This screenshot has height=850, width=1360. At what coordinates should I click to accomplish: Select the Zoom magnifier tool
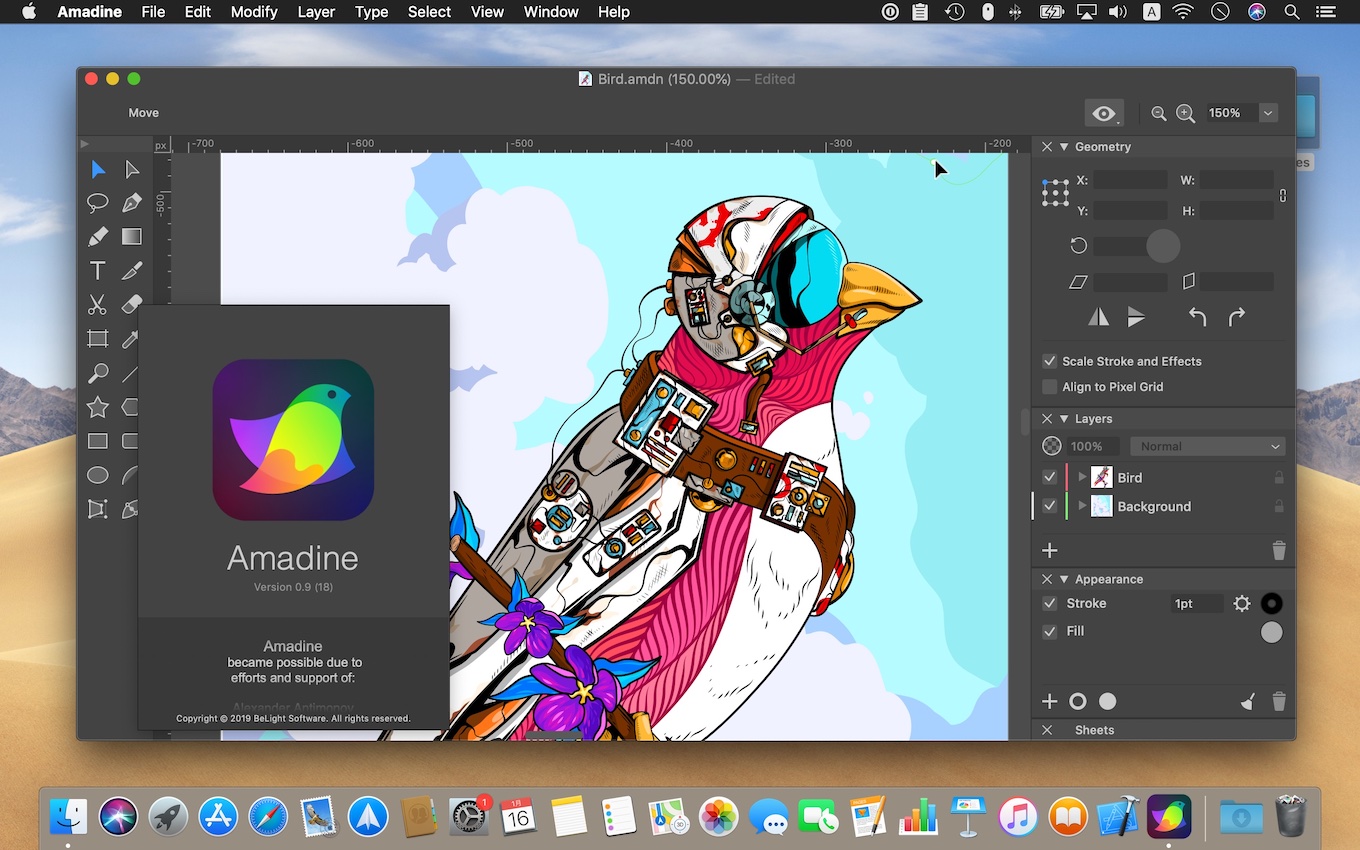point(97,373)
